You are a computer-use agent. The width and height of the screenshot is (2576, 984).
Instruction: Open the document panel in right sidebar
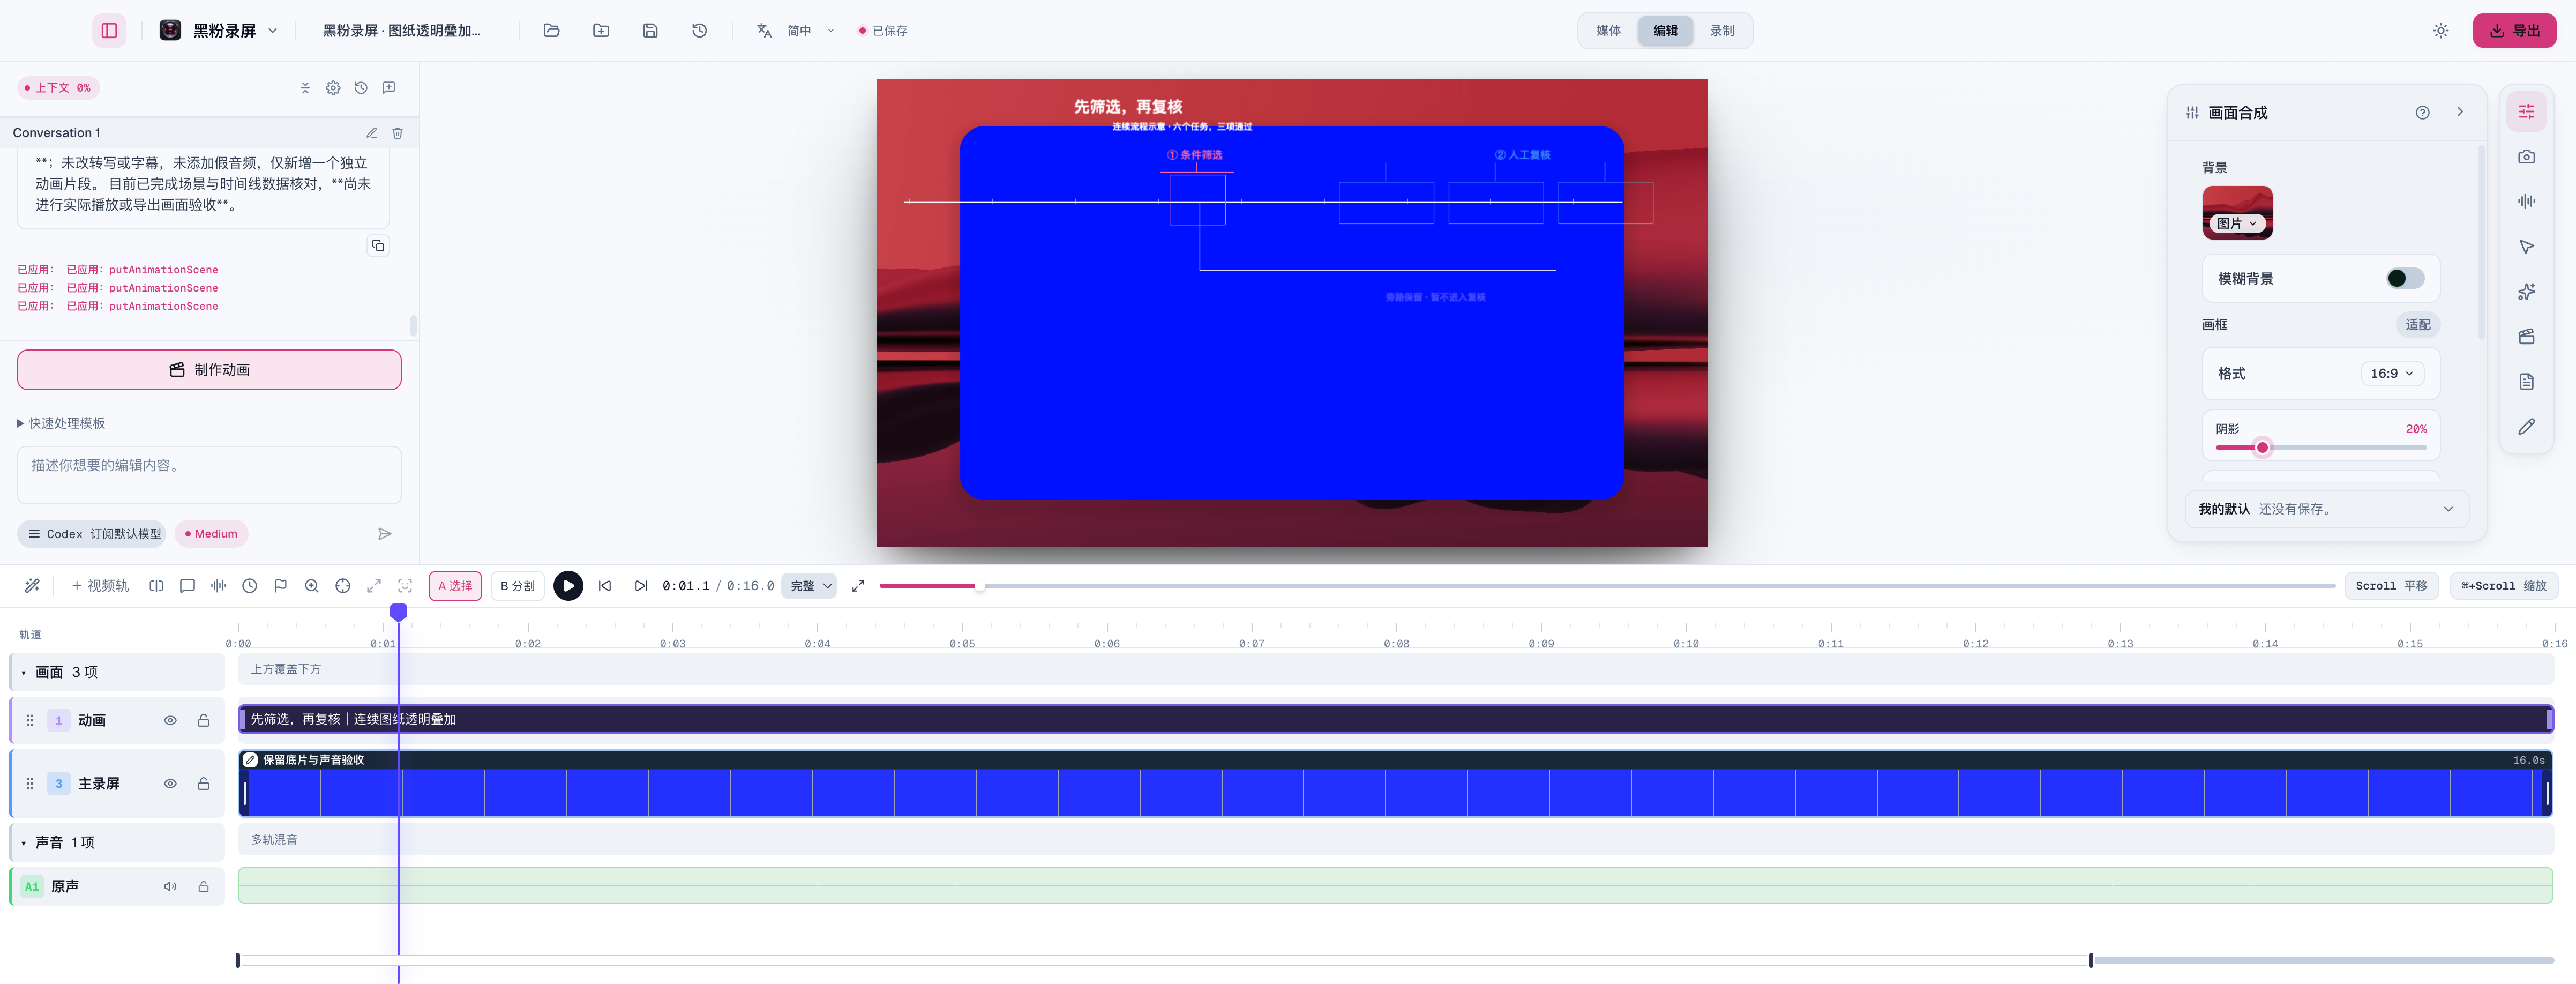pyautogui.click(x=2526, y=382)
